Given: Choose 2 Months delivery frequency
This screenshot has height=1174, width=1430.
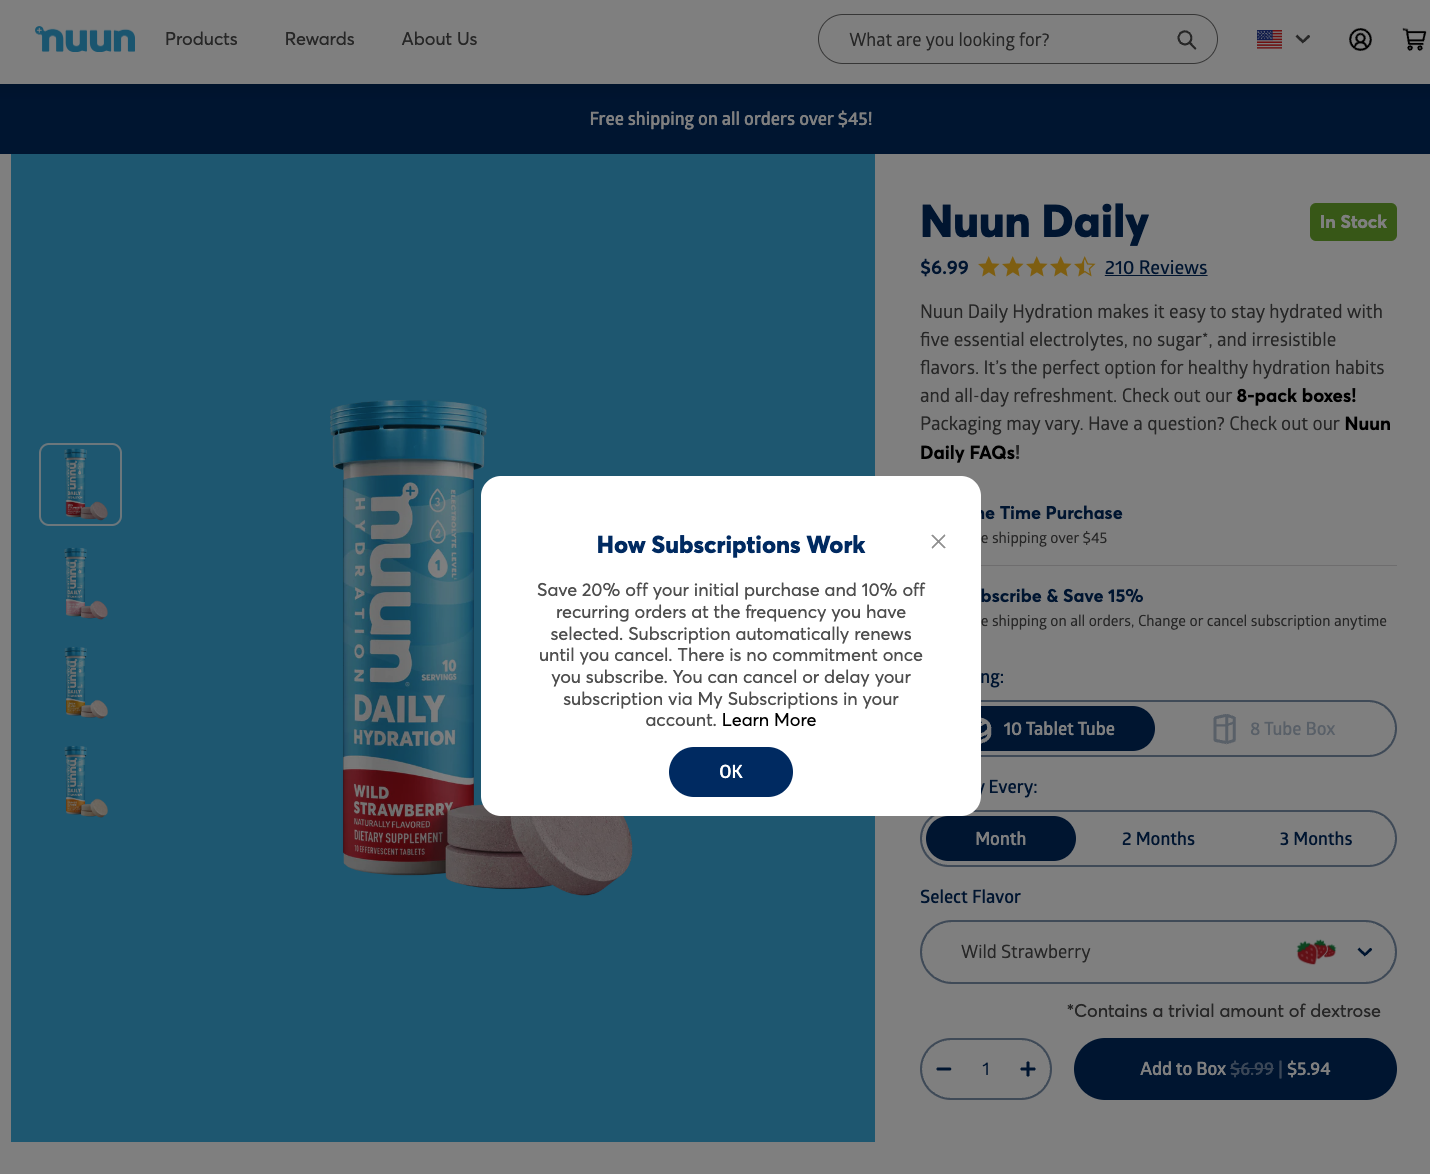Looking at the screenshot, I should [1158, 839].
